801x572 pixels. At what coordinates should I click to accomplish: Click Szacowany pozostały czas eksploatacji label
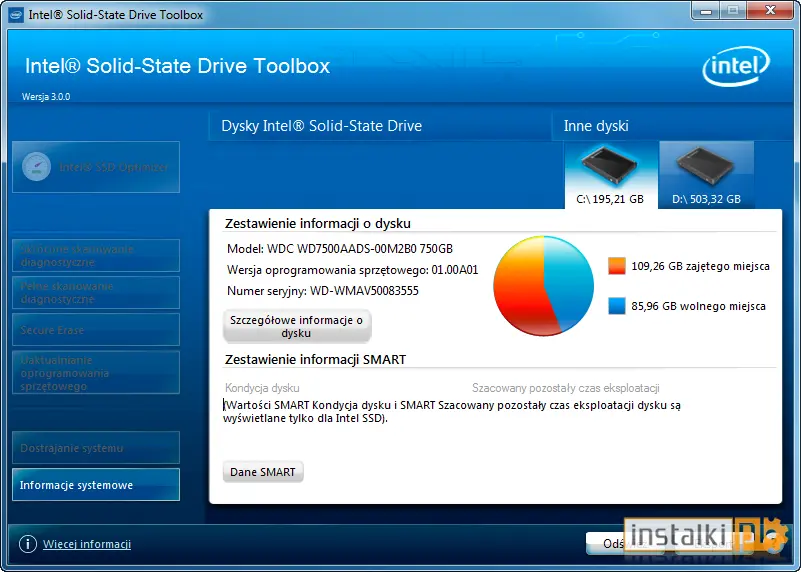point(566,388)
